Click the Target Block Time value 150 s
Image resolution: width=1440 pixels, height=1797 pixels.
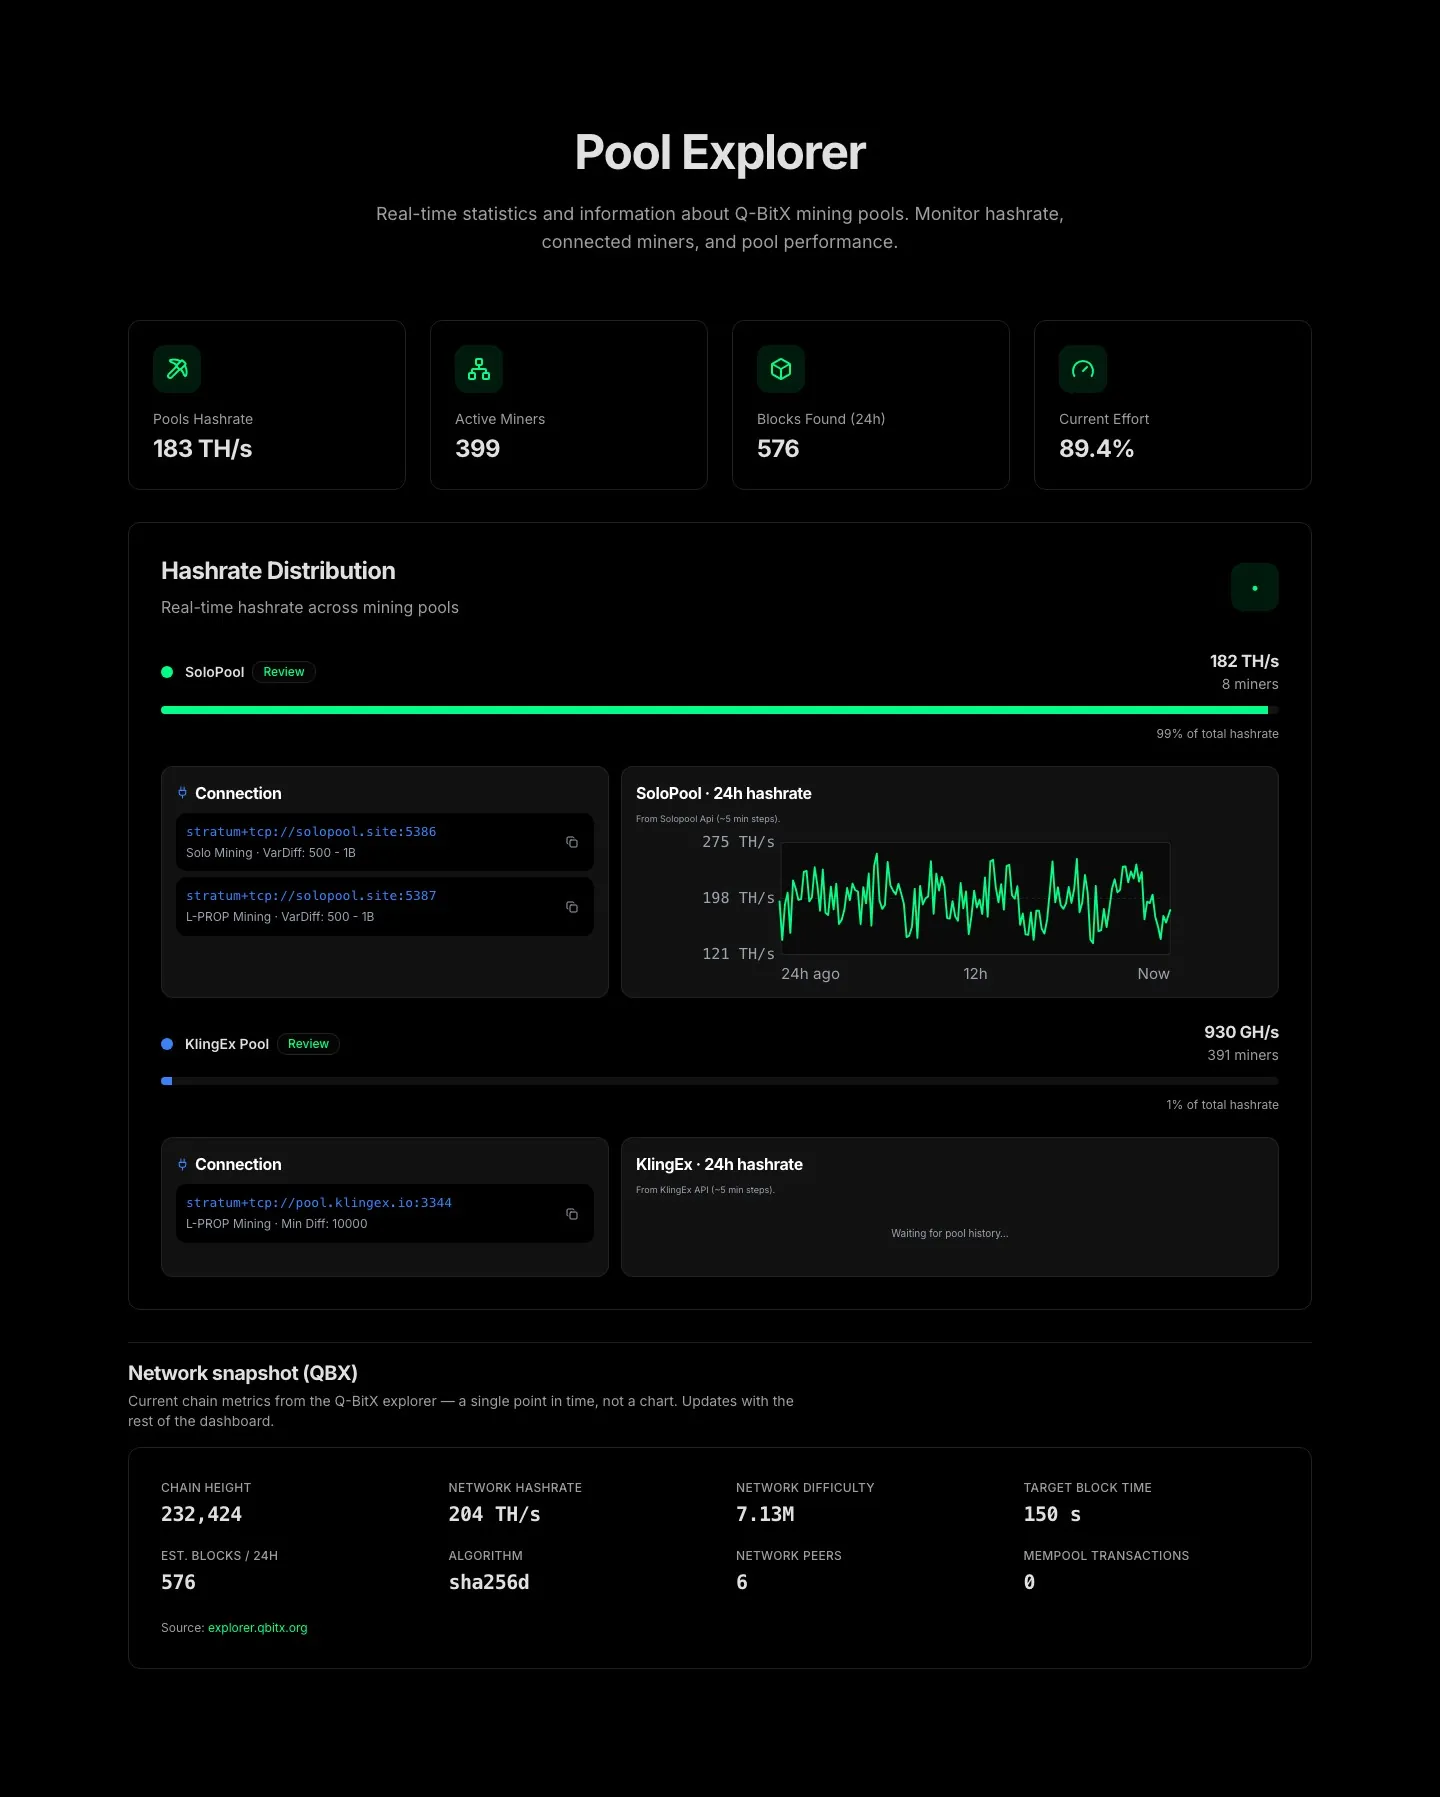pos(1052,1514)
